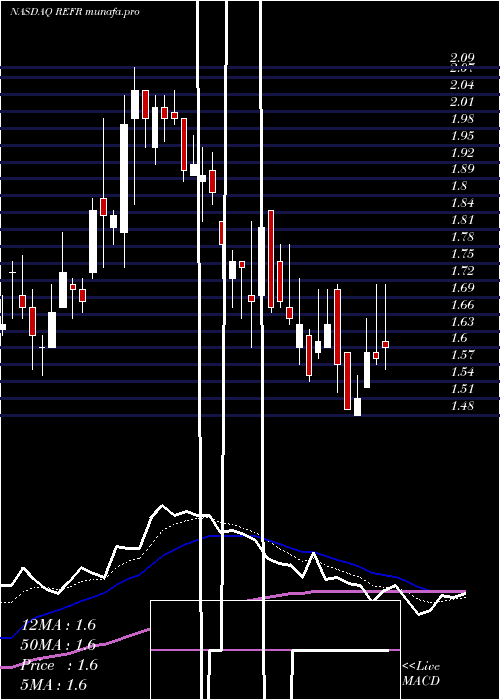Click the <<Live MACD label

(421, 674)
